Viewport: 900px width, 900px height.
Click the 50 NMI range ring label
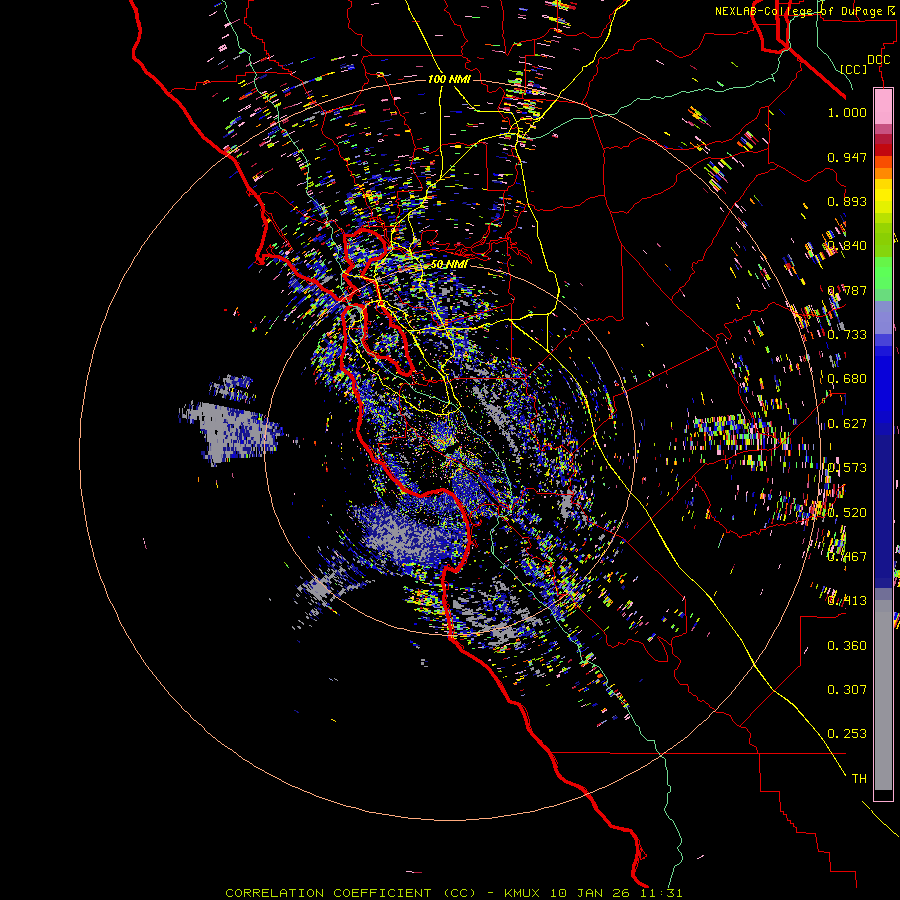coord(449,264)
